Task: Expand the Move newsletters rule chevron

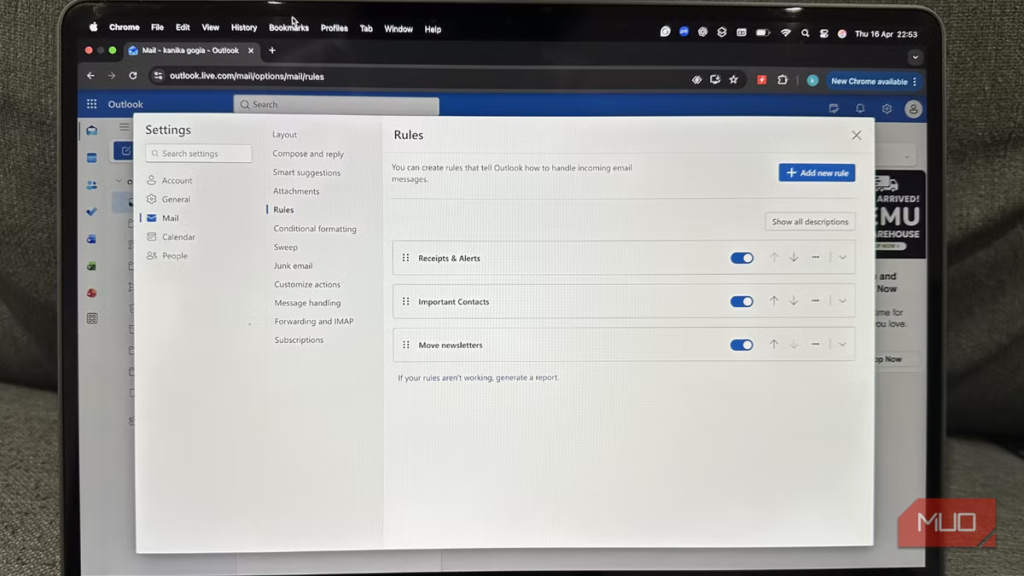Action: [x=841, y=345]
